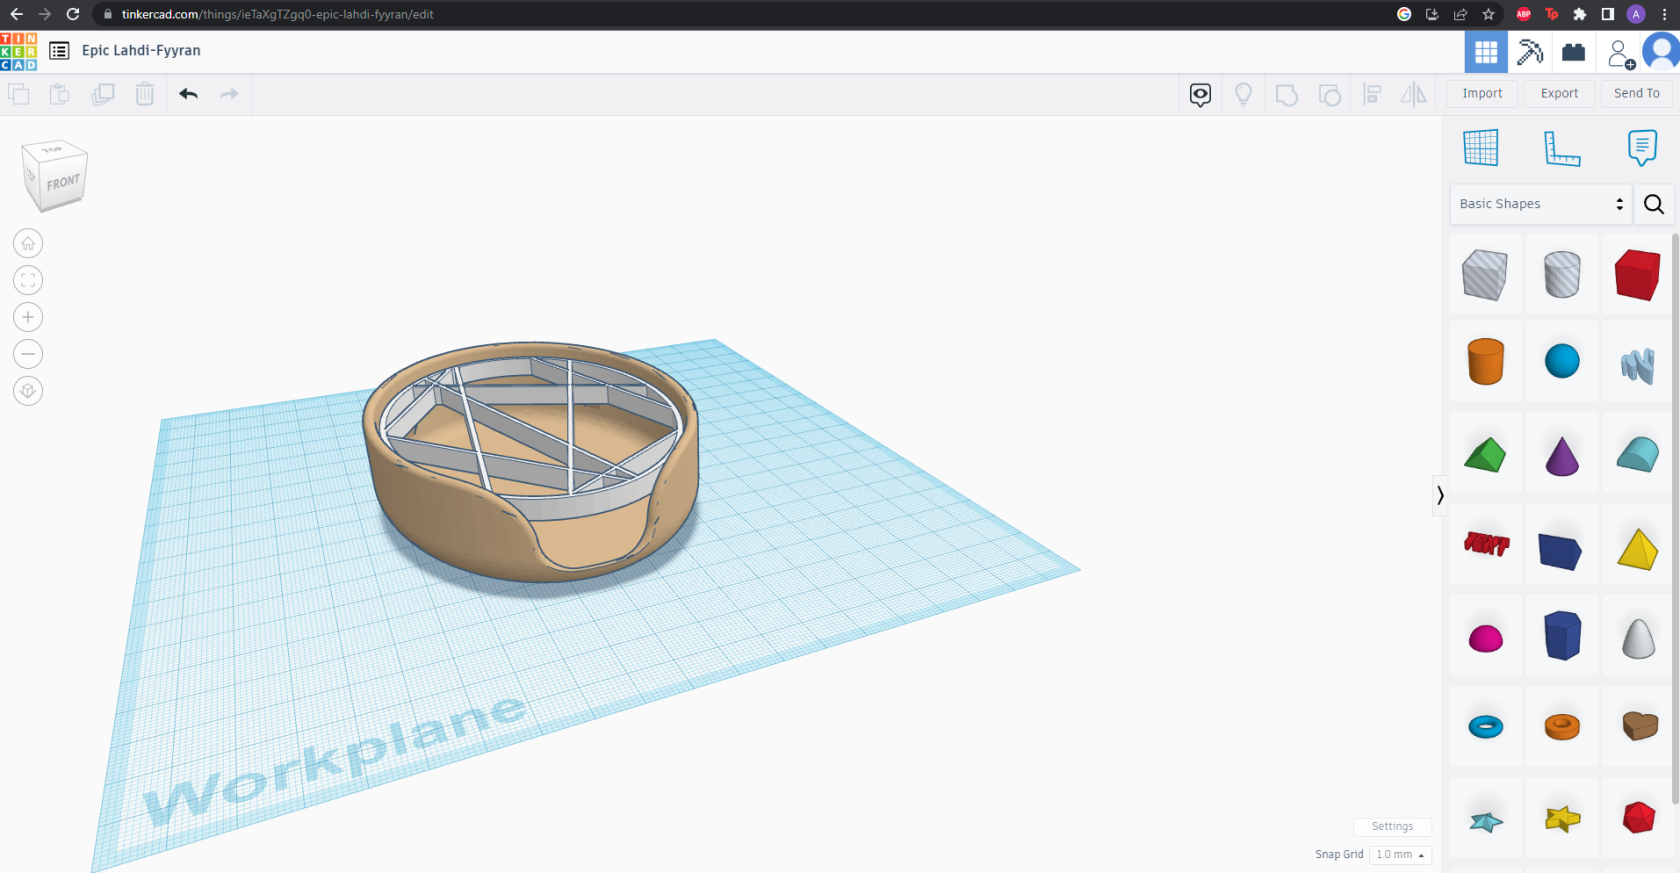1680x873 pixels.
Task: Zoom out with minus button
Action: pyautogui.click(x=28, y=354)
